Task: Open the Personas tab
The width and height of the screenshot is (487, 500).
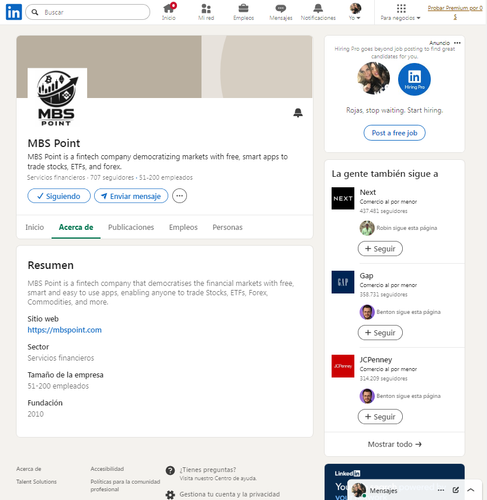Action: [x=228, y=227]
